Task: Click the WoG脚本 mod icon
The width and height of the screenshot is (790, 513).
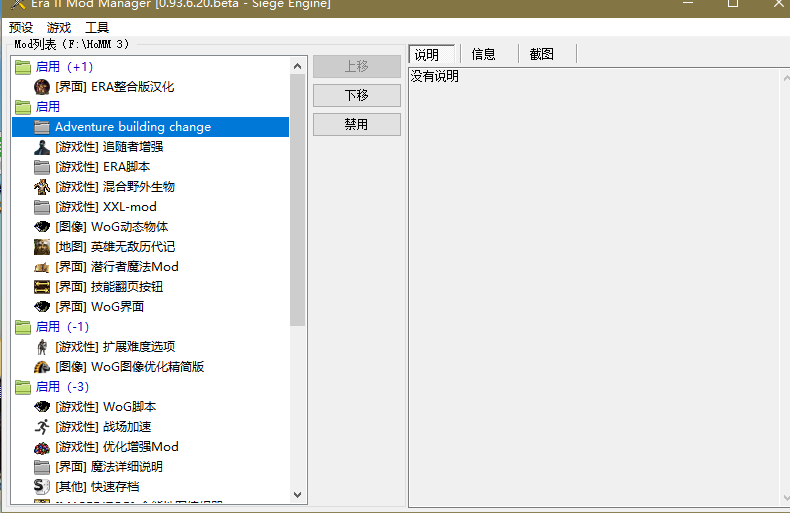Action: (x=42, y=407)
